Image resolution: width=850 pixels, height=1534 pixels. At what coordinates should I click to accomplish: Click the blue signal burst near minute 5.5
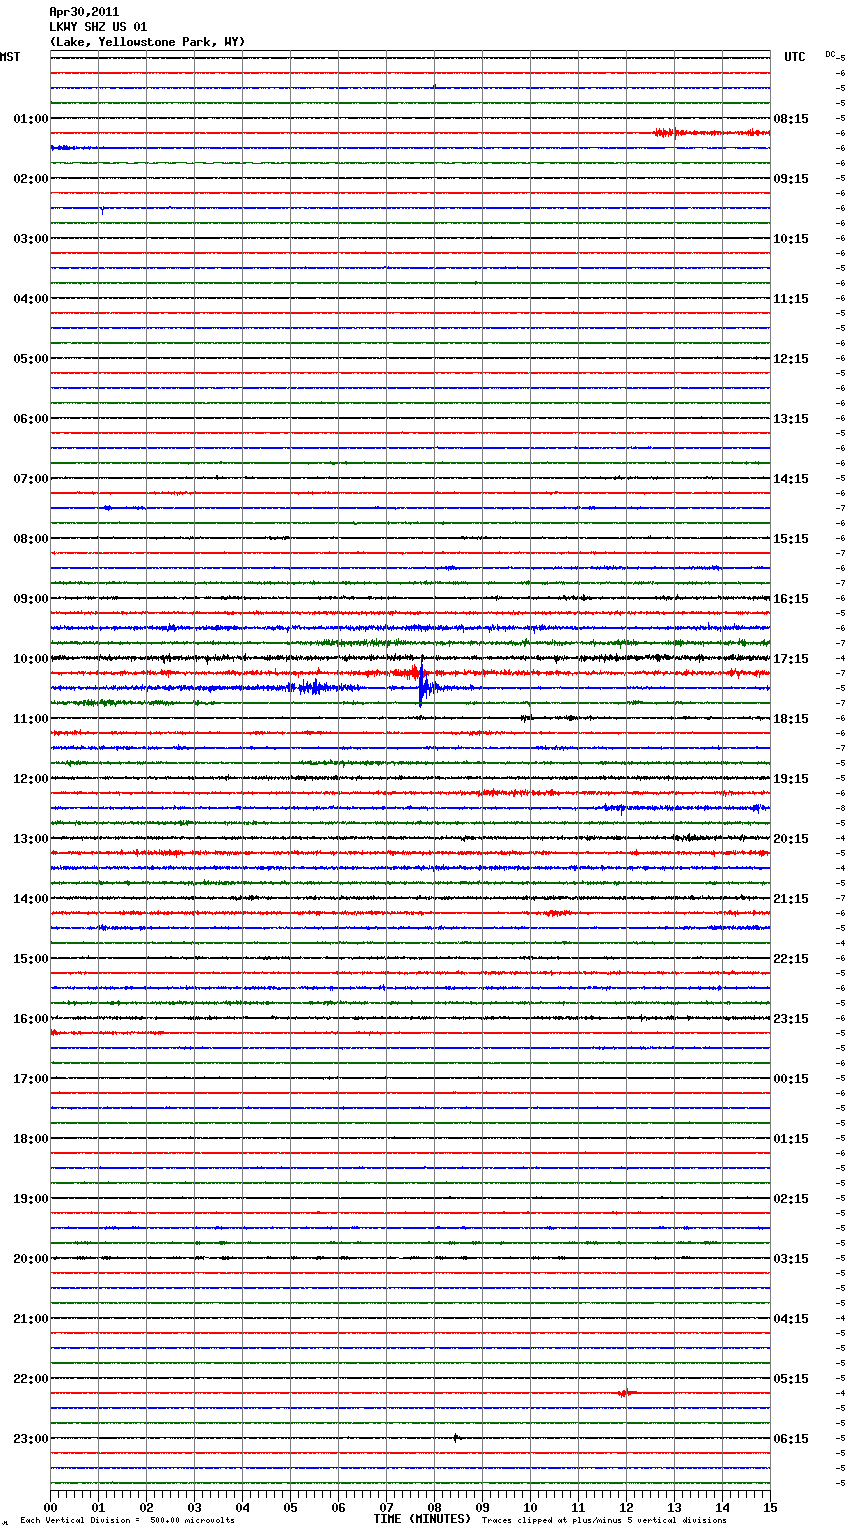click(x=312, y=687)
